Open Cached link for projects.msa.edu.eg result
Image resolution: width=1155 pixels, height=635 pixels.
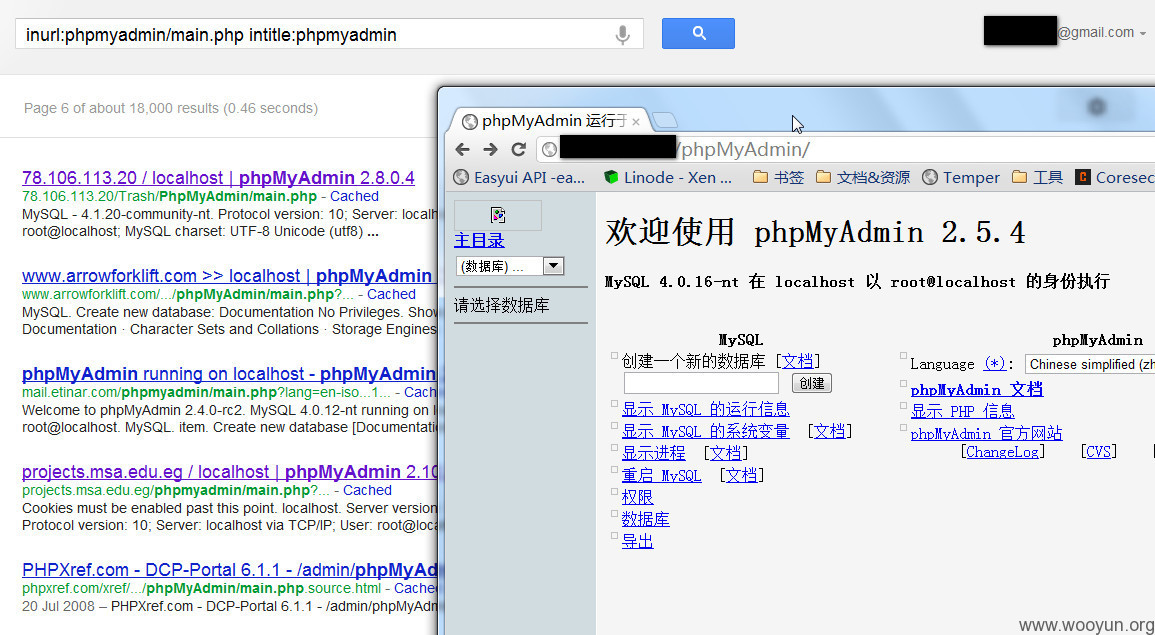click(367, 491)
